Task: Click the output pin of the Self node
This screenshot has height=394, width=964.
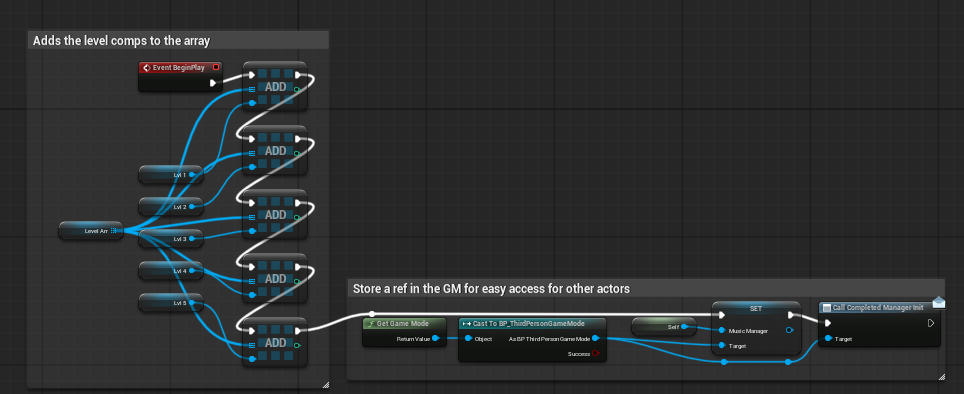Action: (x=684, y=327)
